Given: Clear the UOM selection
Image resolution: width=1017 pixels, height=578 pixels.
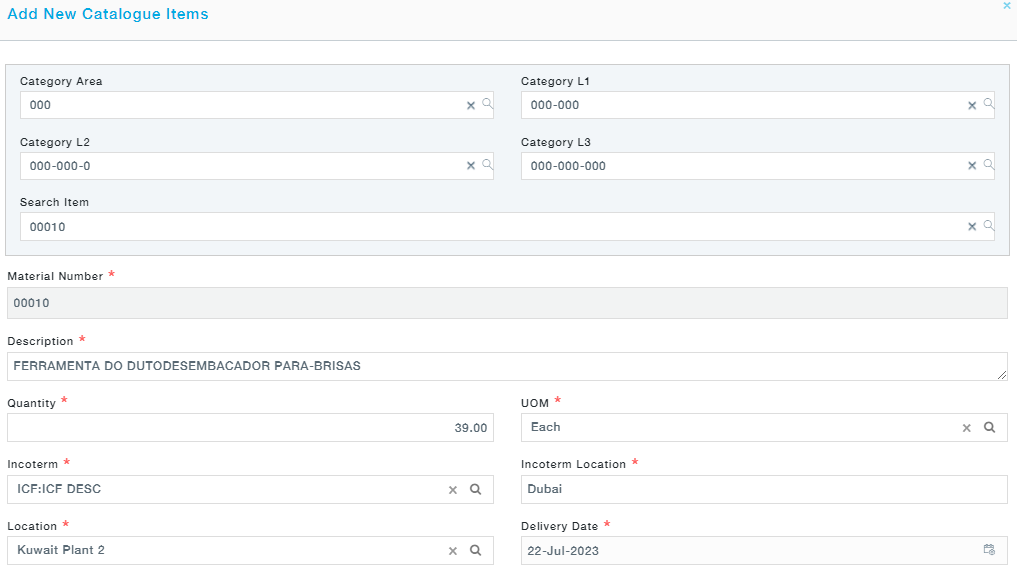Looking at the screenshot, I should click(967, 428).
